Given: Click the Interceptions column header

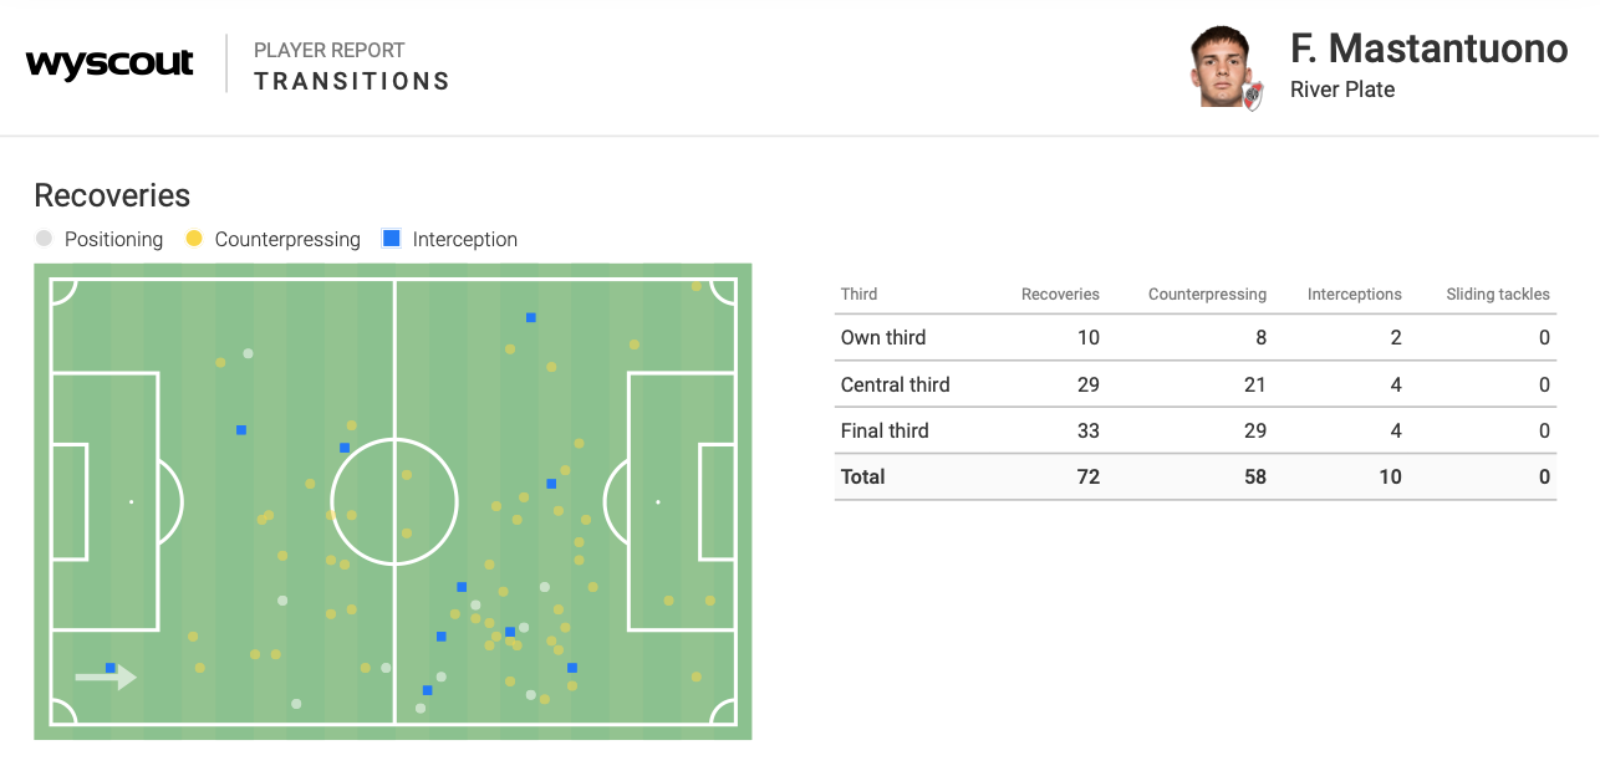Looking at the screenshot, I should 1354,294.
